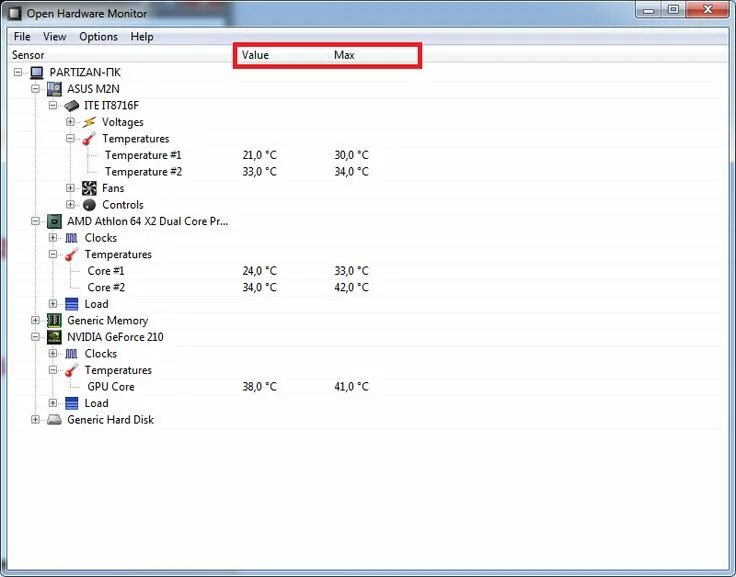736x577 pixels.
Task: Close the Open Hardware Monitor window
Action: coord(708,10)
